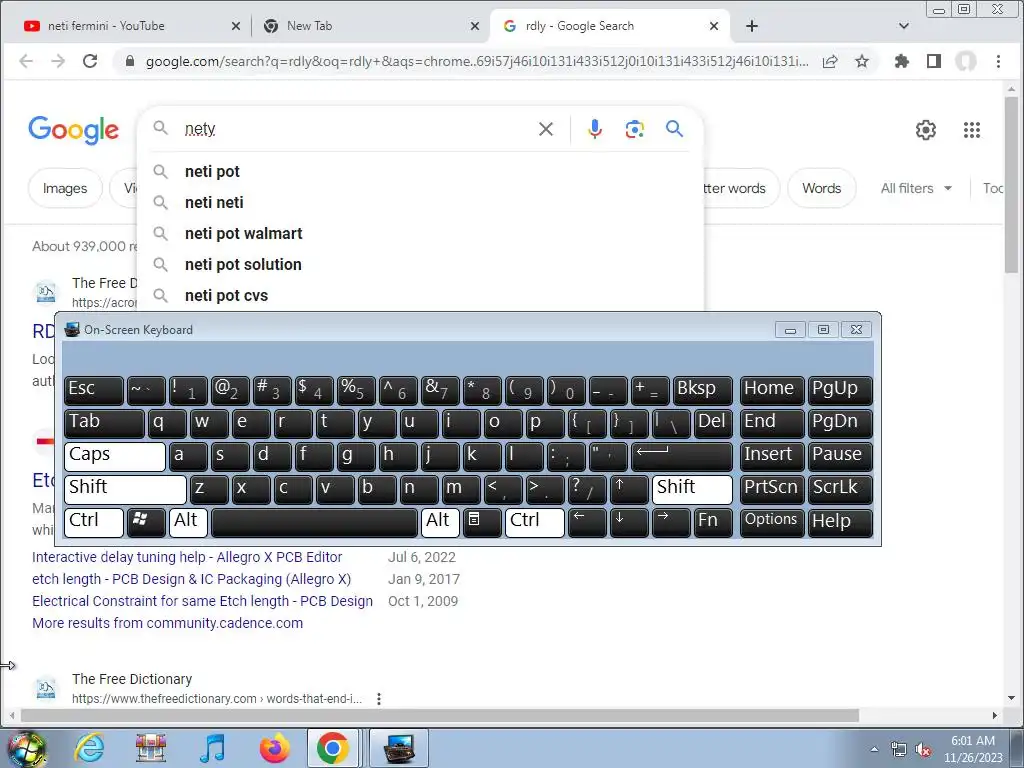Toggle the left Ctrl key

[x=94, y=522]
